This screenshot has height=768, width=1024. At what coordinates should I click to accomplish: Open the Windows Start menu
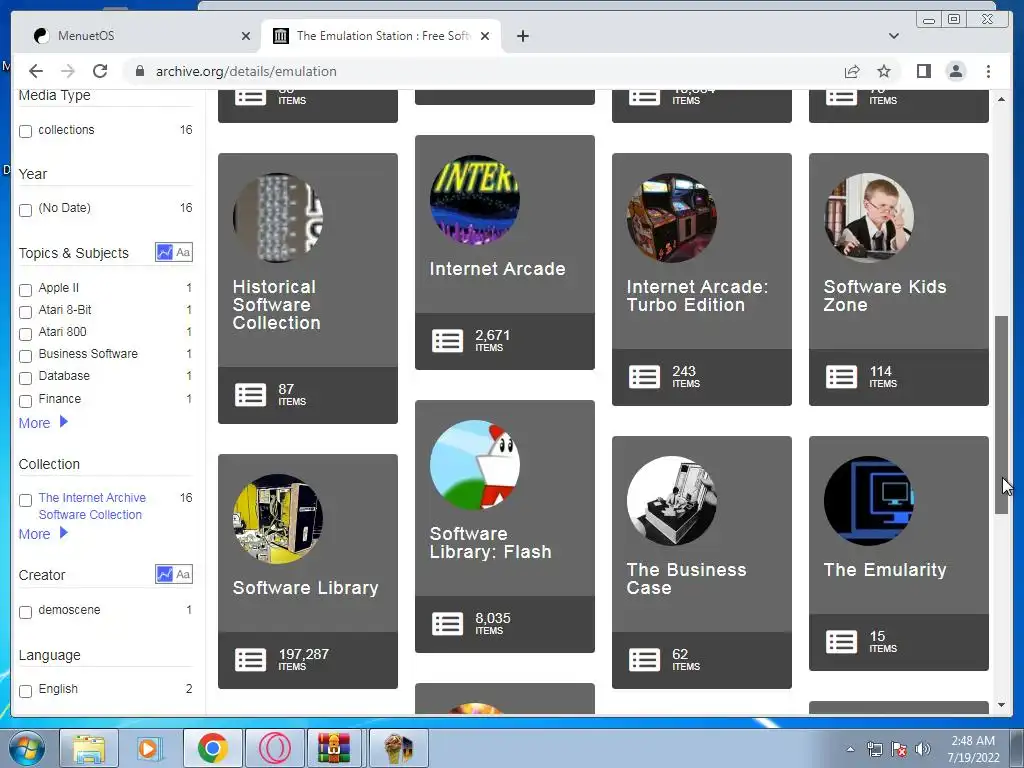pyautogui.click(x=27, y=748)
